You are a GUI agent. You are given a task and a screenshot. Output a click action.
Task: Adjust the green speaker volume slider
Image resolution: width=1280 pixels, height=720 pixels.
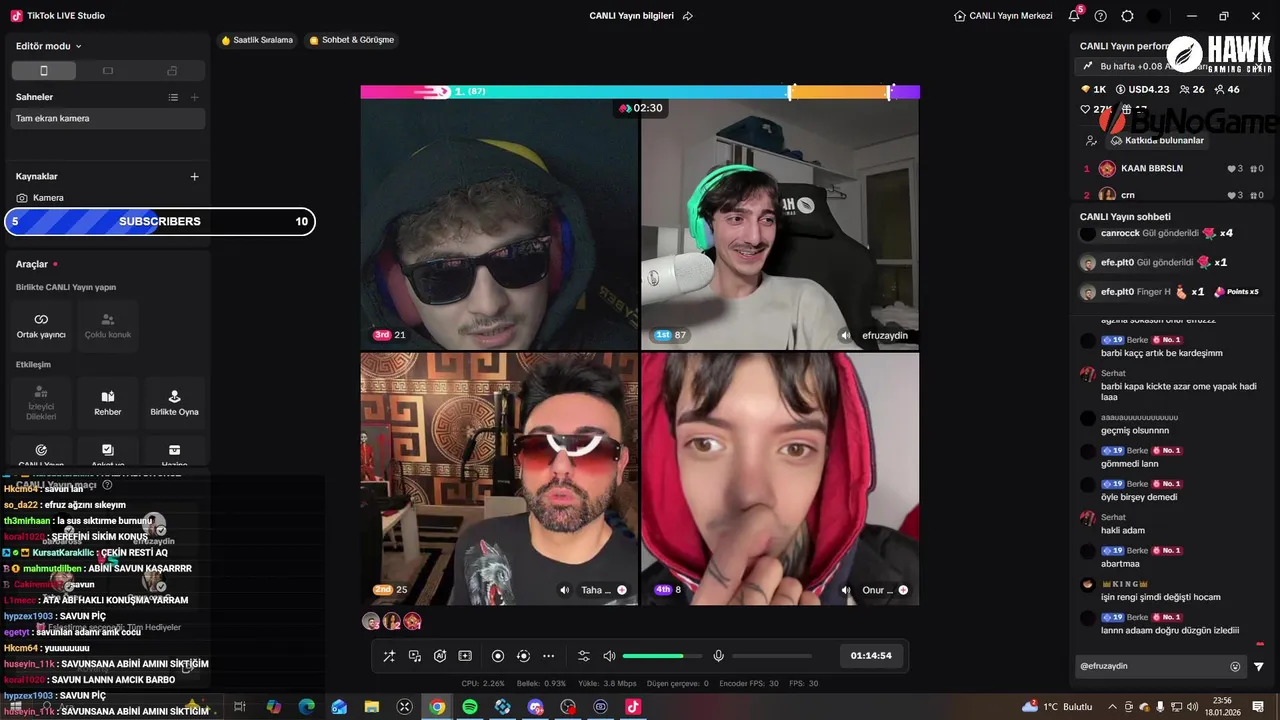tap(661, 656)
